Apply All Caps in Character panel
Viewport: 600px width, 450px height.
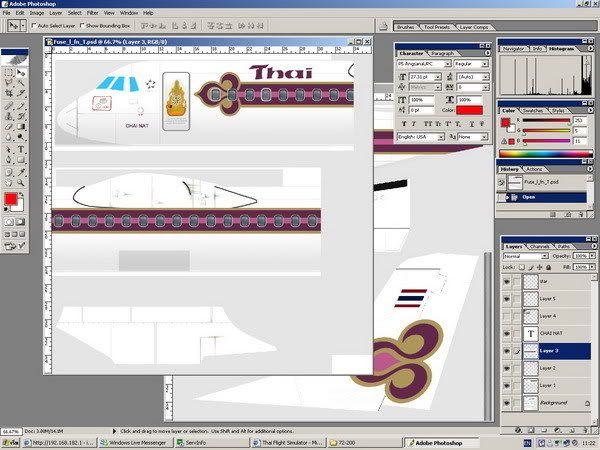coord(428,124)
